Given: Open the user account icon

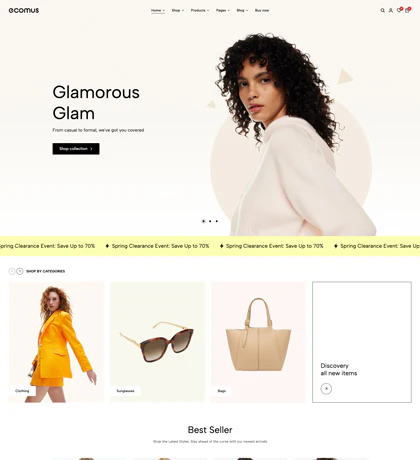Looking at the screenshot, I should (391, 10).
